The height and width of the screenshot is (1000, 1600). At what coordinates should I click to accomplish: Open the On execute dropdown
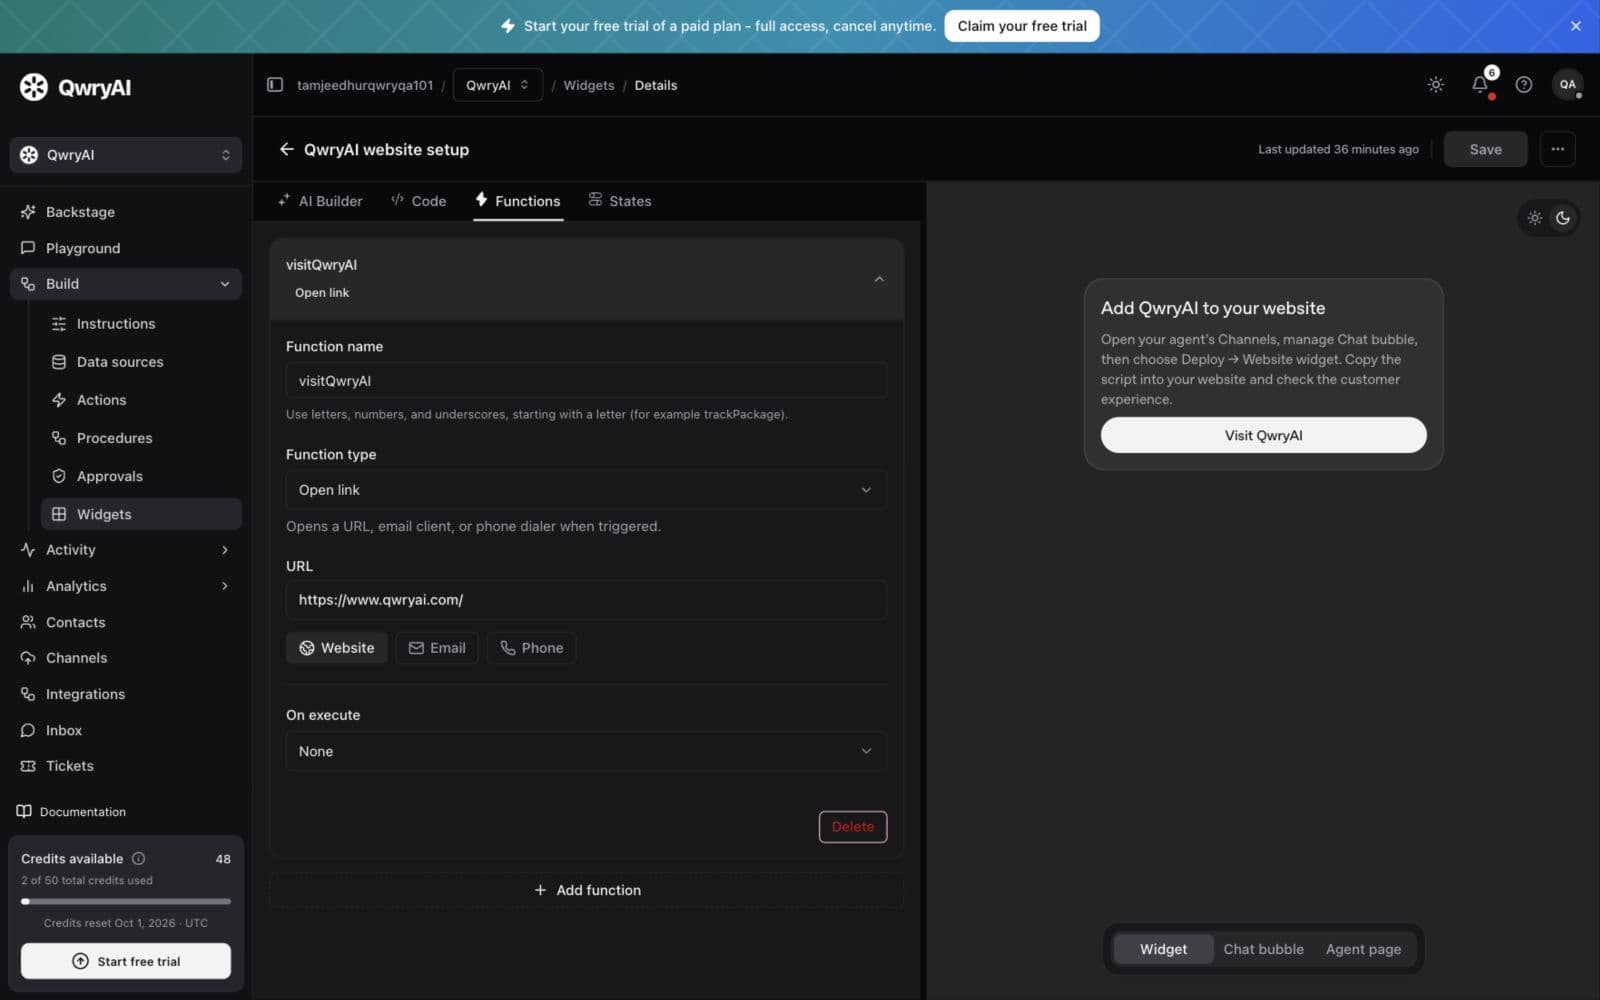[586, 751]
